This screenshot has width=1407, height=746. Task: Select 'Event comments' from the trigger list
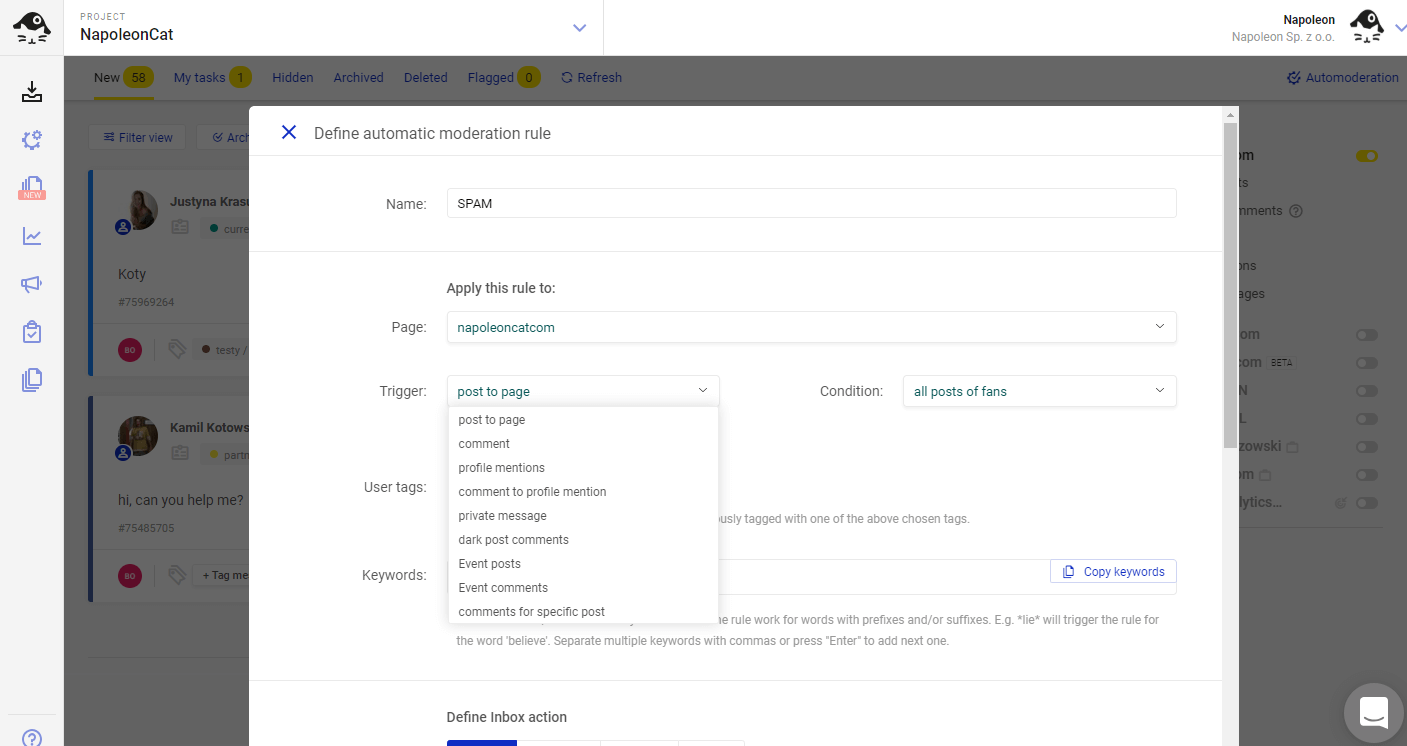[x=582, y=588]
